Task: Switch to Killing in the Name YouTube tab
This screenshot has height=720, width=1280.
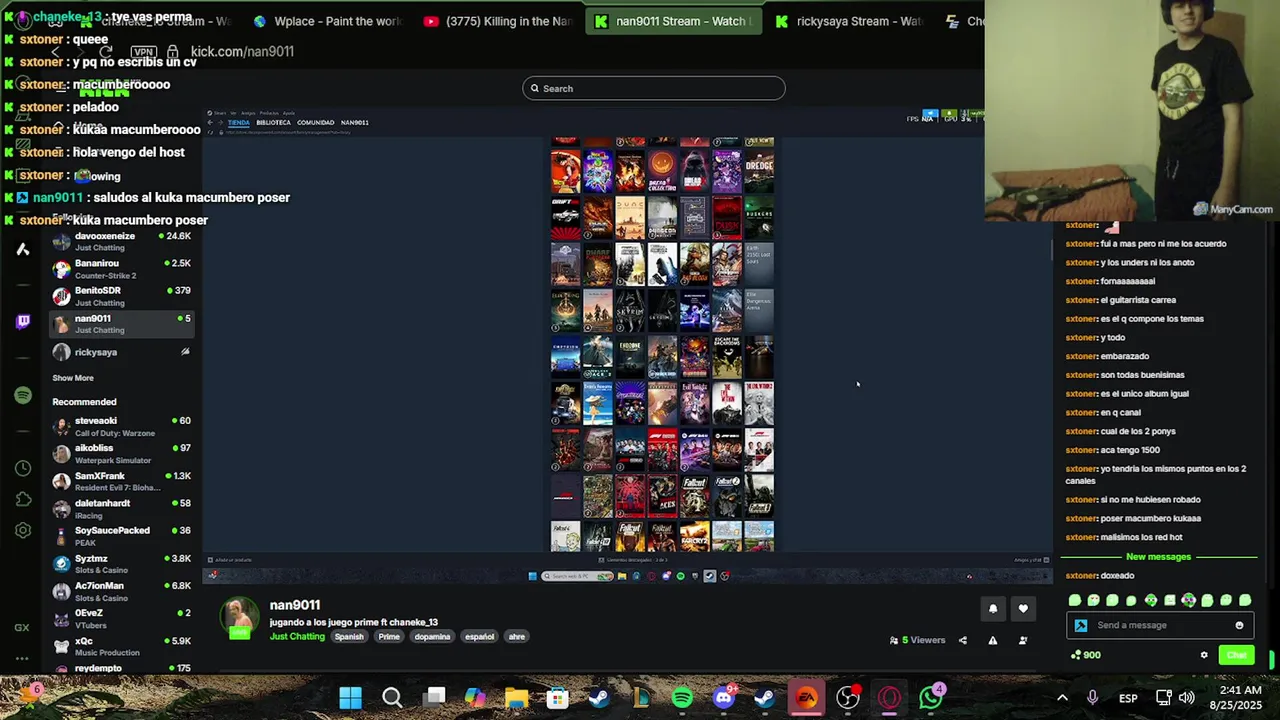Action: (x=497, y=21)
